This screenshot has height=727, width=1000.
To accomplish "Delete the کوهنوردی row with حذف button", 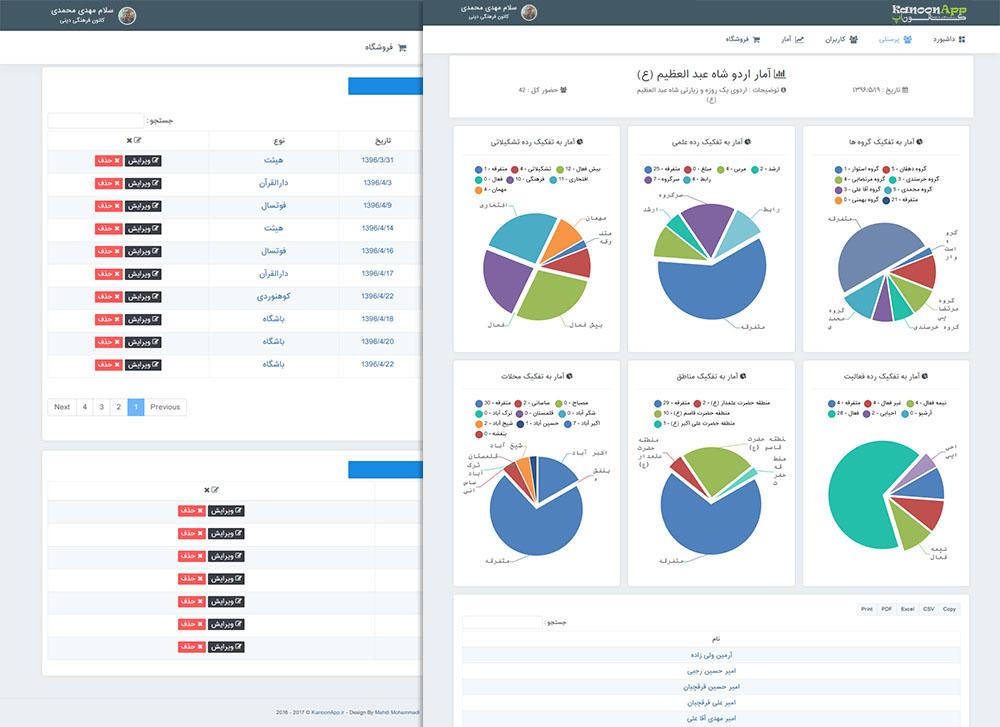I will [x=108, y=297].
